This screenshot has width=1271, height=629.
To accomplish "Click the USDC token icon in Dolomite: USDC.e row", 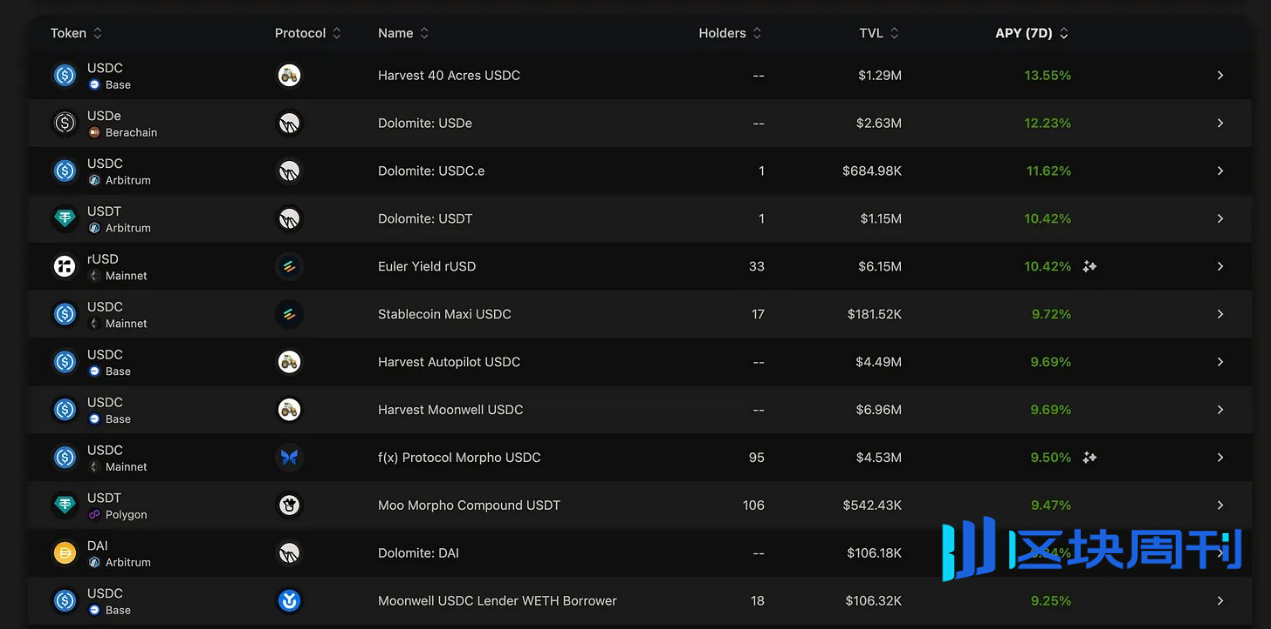I will (65, 171).
